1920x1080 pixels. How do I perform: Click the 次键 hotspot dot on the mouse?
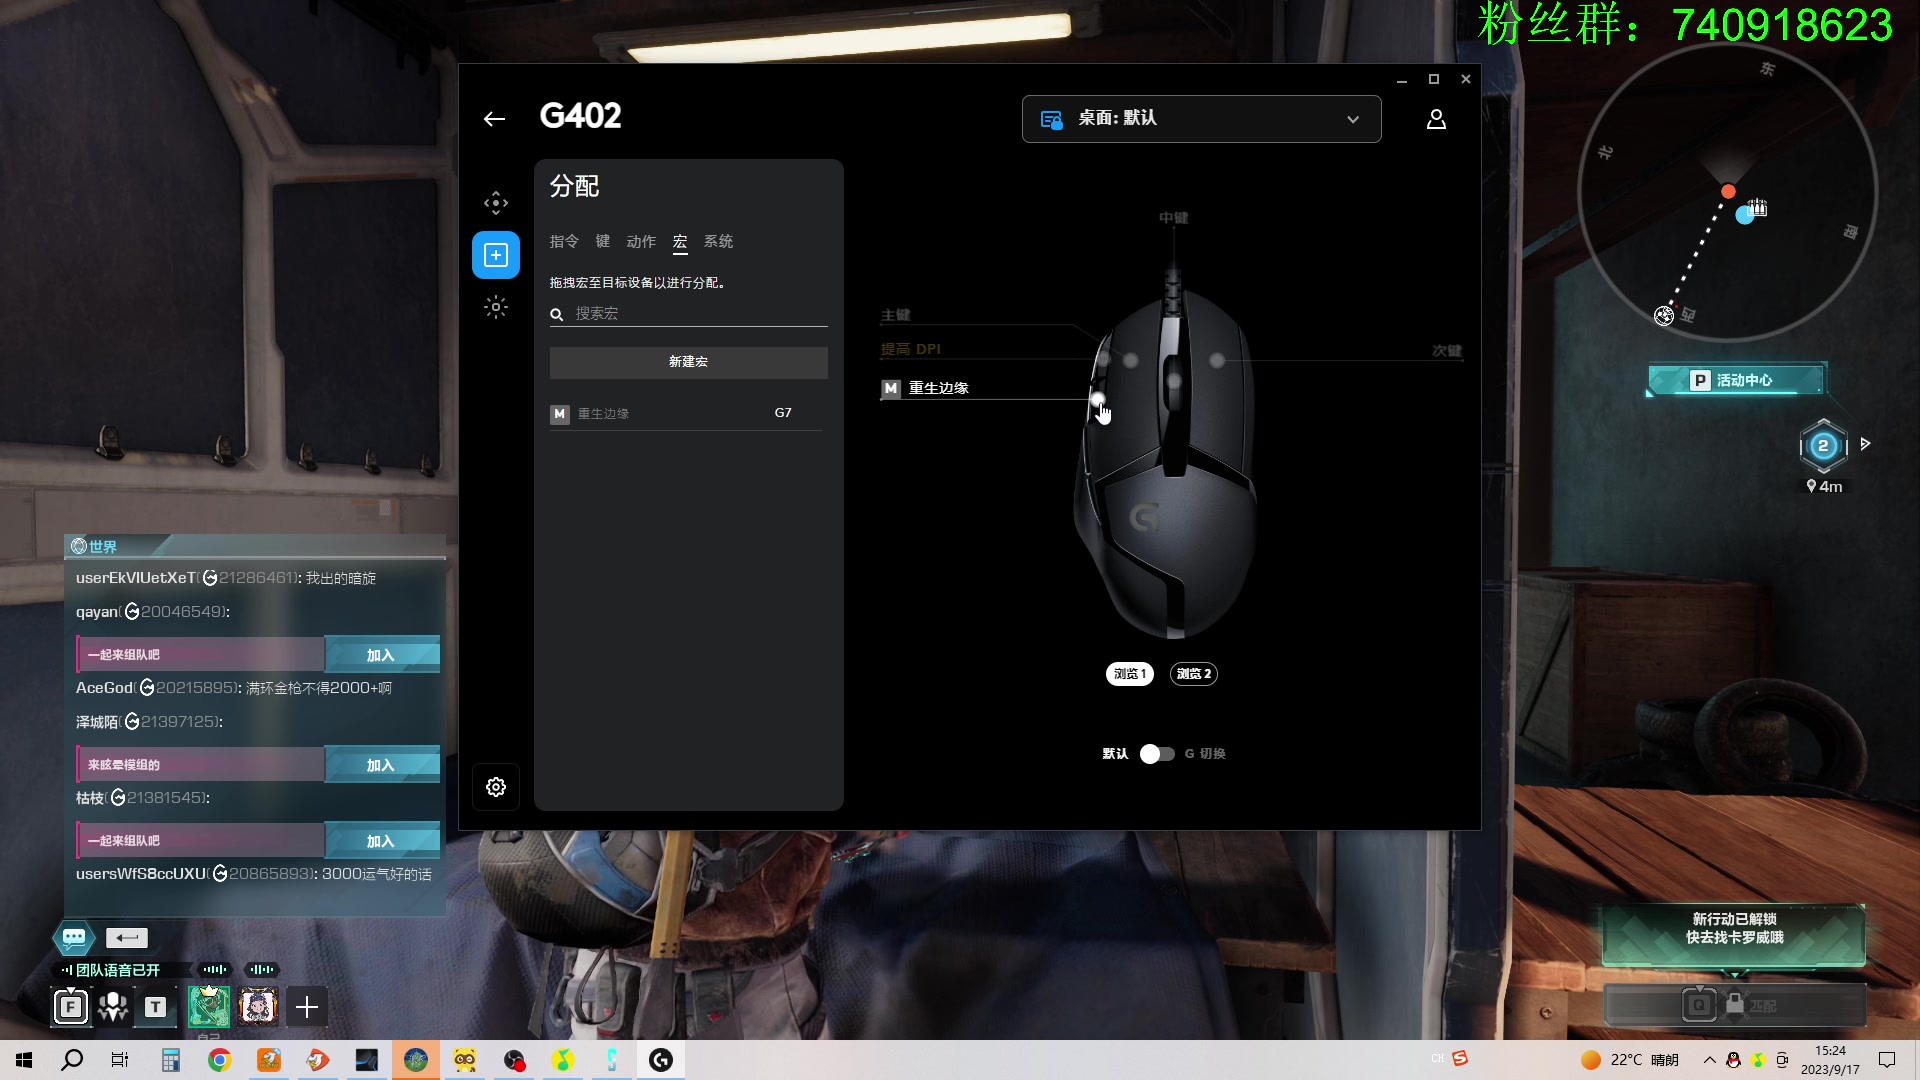coord(1217,360)
